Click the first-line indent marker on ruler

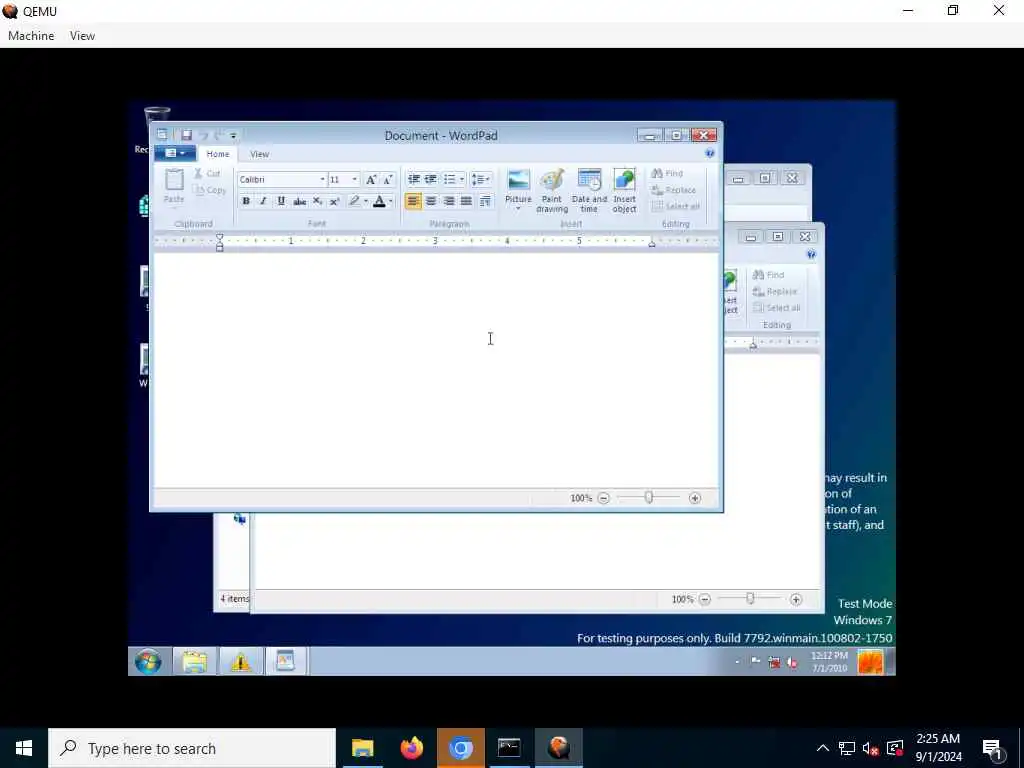coord(219,238)
